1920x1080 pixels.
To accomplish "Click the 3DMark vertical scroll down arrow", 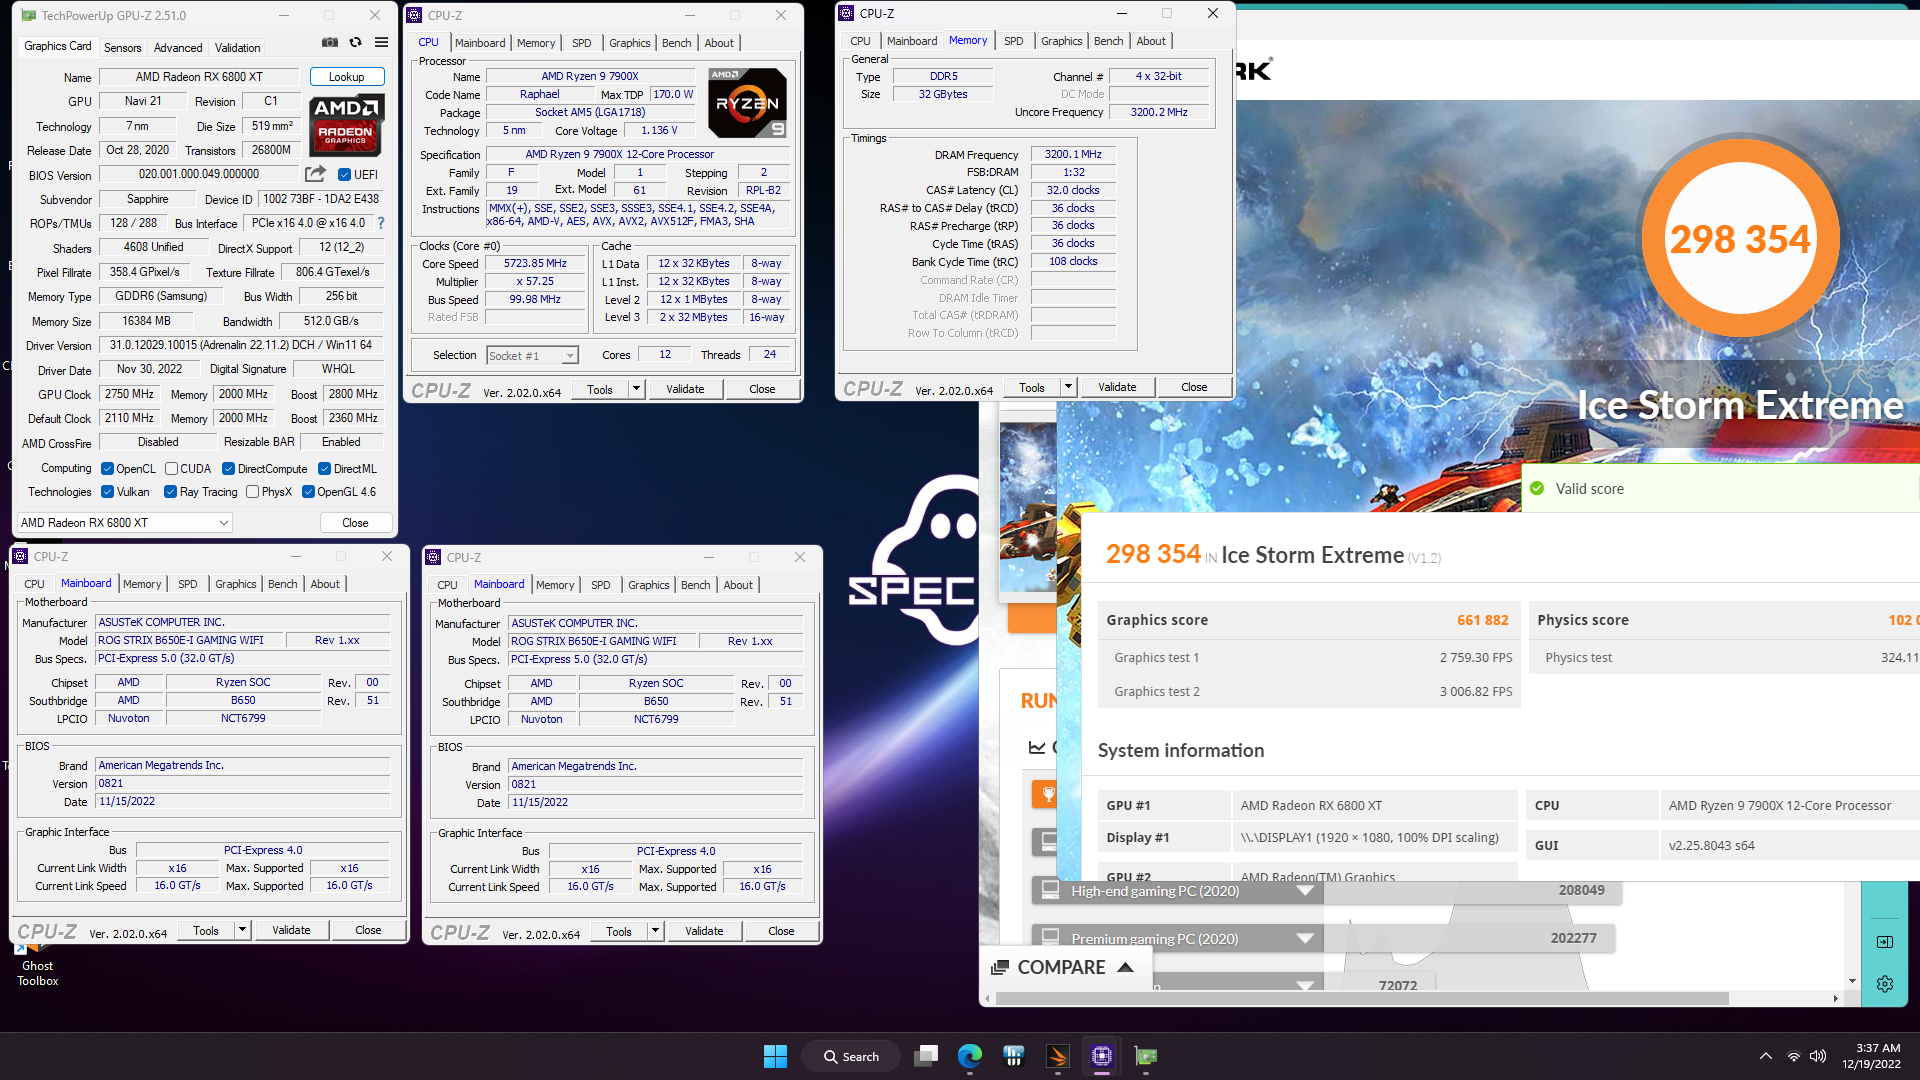I will click(1852, 981).
